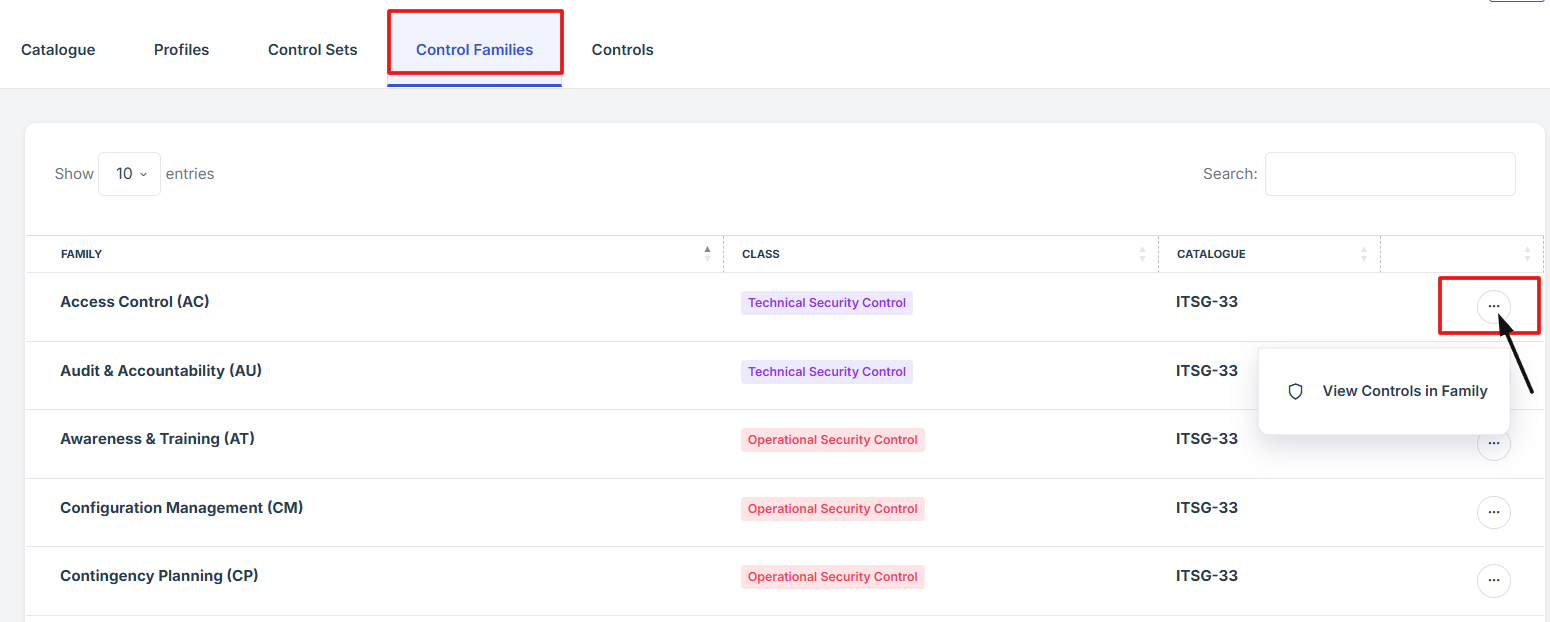The height and width of the screenshot is (622, 1550).
Task: Open the Catalogue tab
Action: 58,50
